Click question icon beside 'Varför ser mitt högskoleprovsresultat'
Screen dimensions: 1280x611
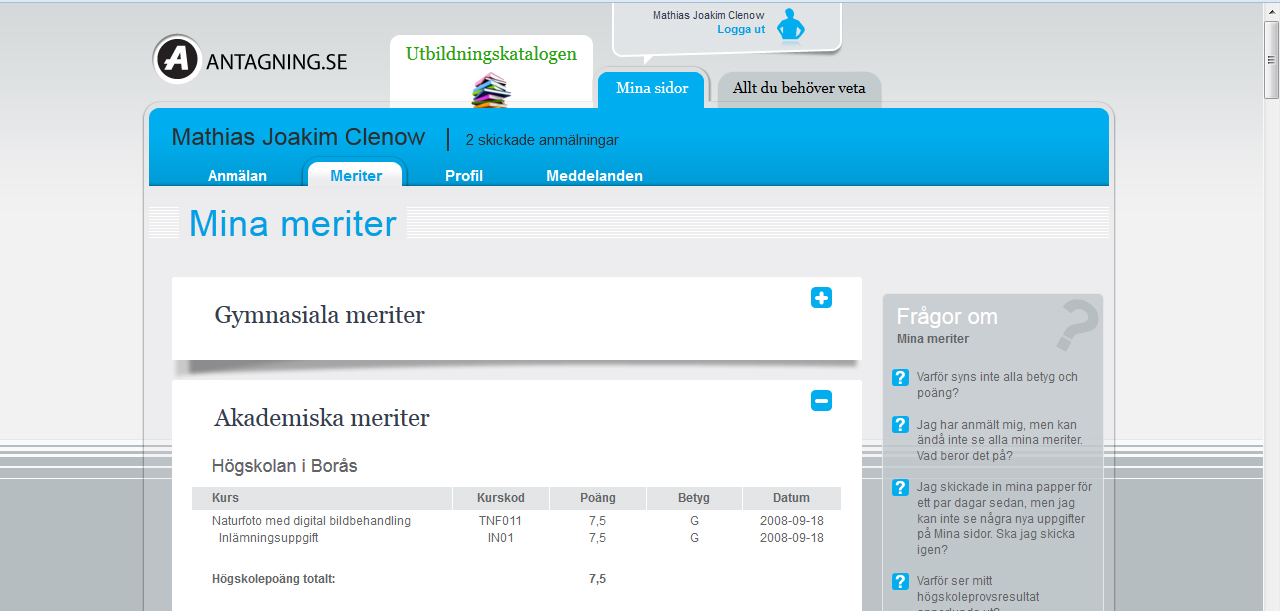coord(900,581)
